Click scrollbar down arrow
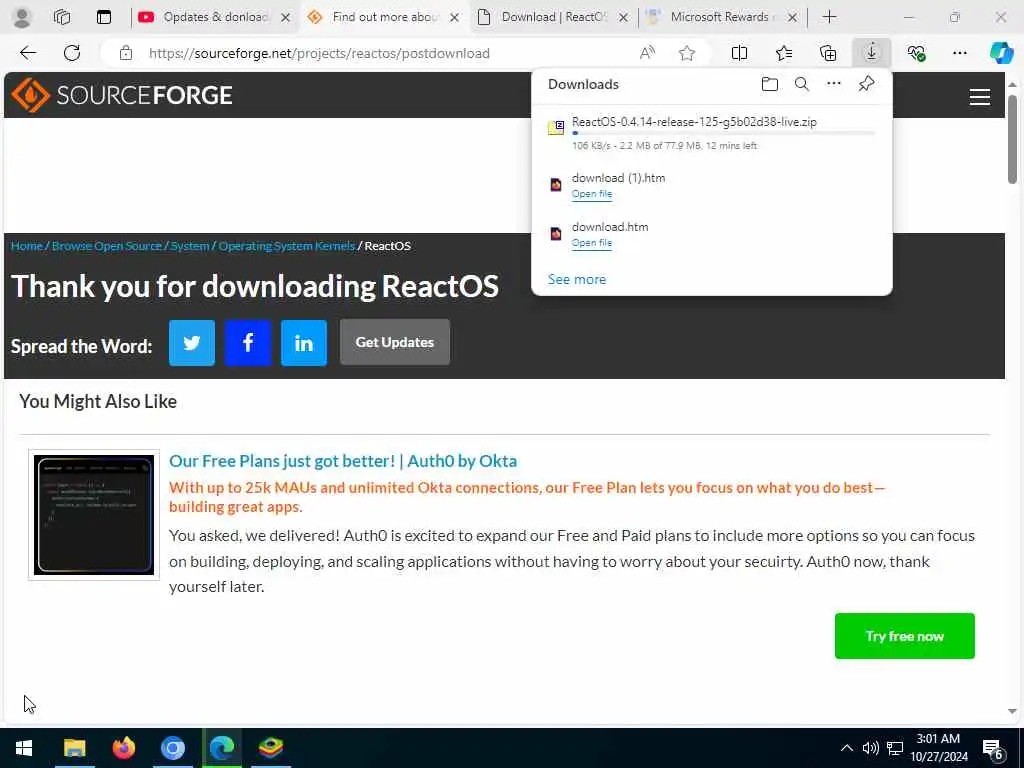 [x=1012, y=711]
